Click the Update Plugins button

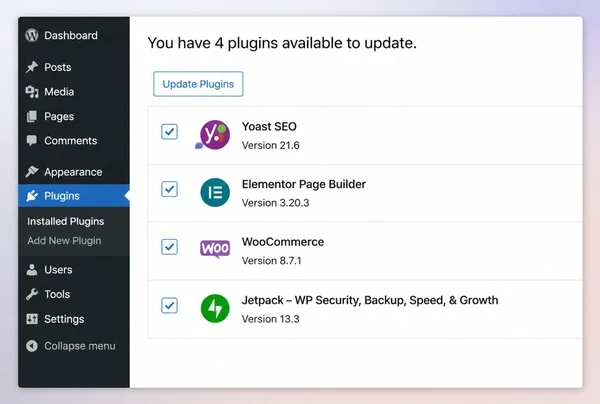[198, 84]
